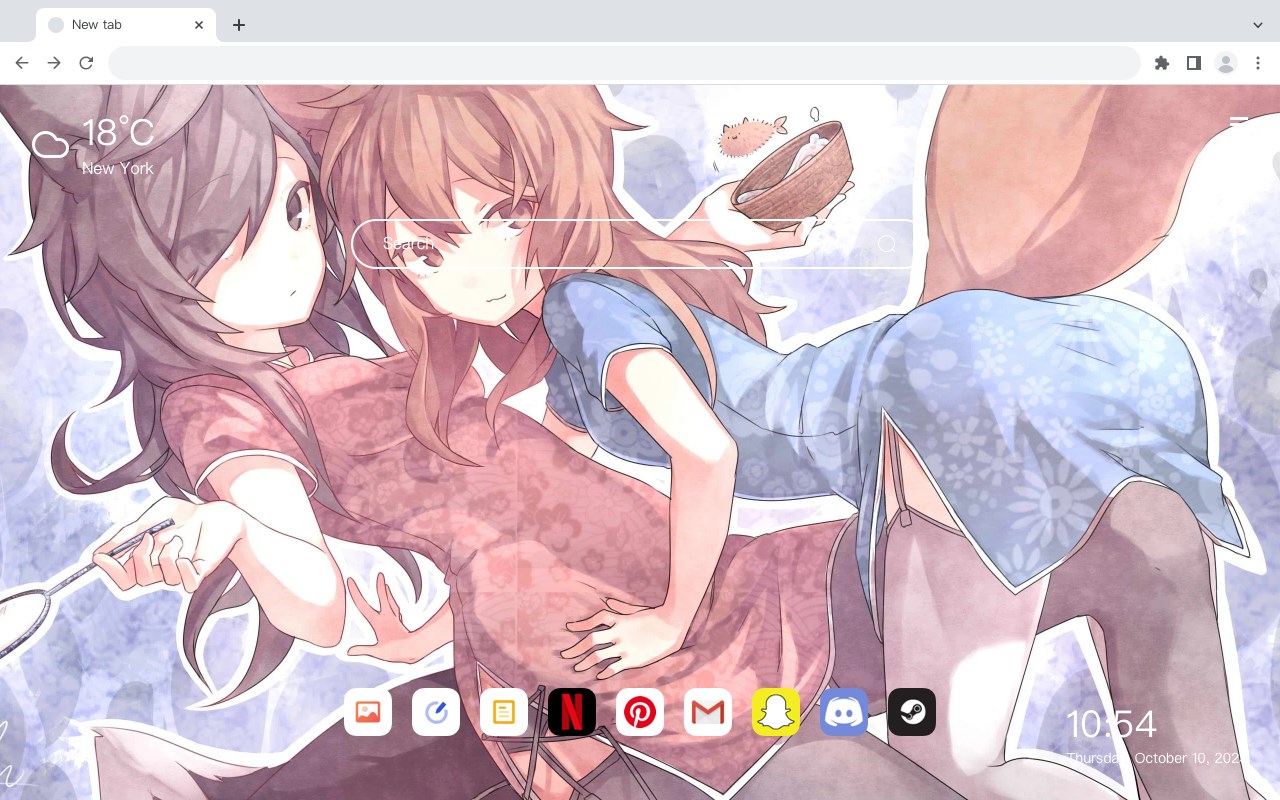Click the 10:54 clock display
The height and width of the screenshot is (800, 1280).
[x=1111, y=724]
